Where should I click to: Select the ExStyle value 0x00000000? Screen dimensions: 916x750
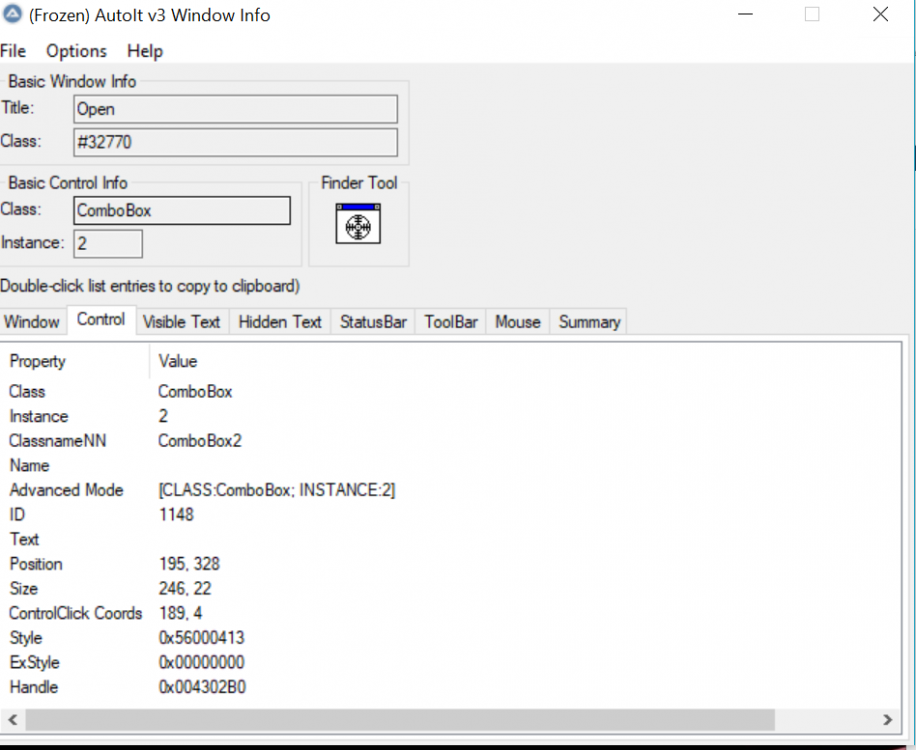click(202, 662)
